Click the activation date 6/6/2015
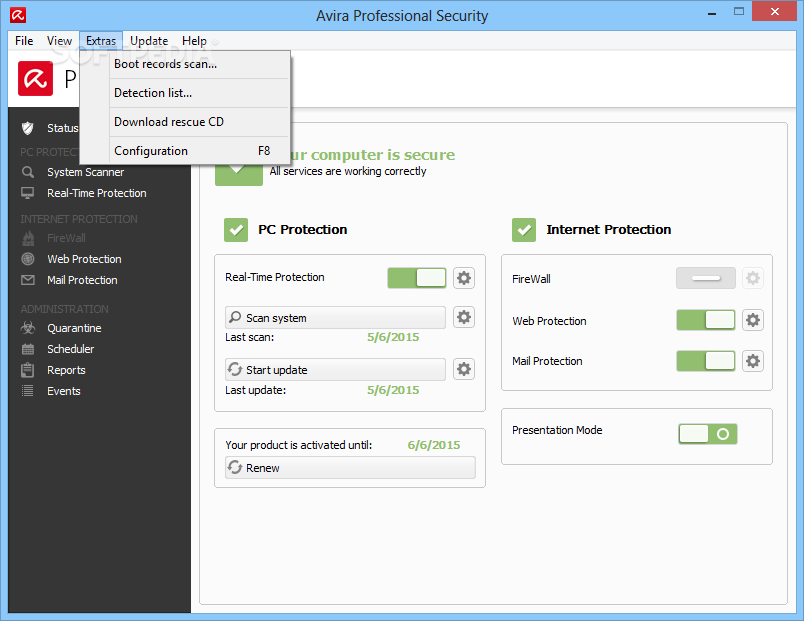The image size is (804, 621). pyautogui.click(x=434, y=445)
